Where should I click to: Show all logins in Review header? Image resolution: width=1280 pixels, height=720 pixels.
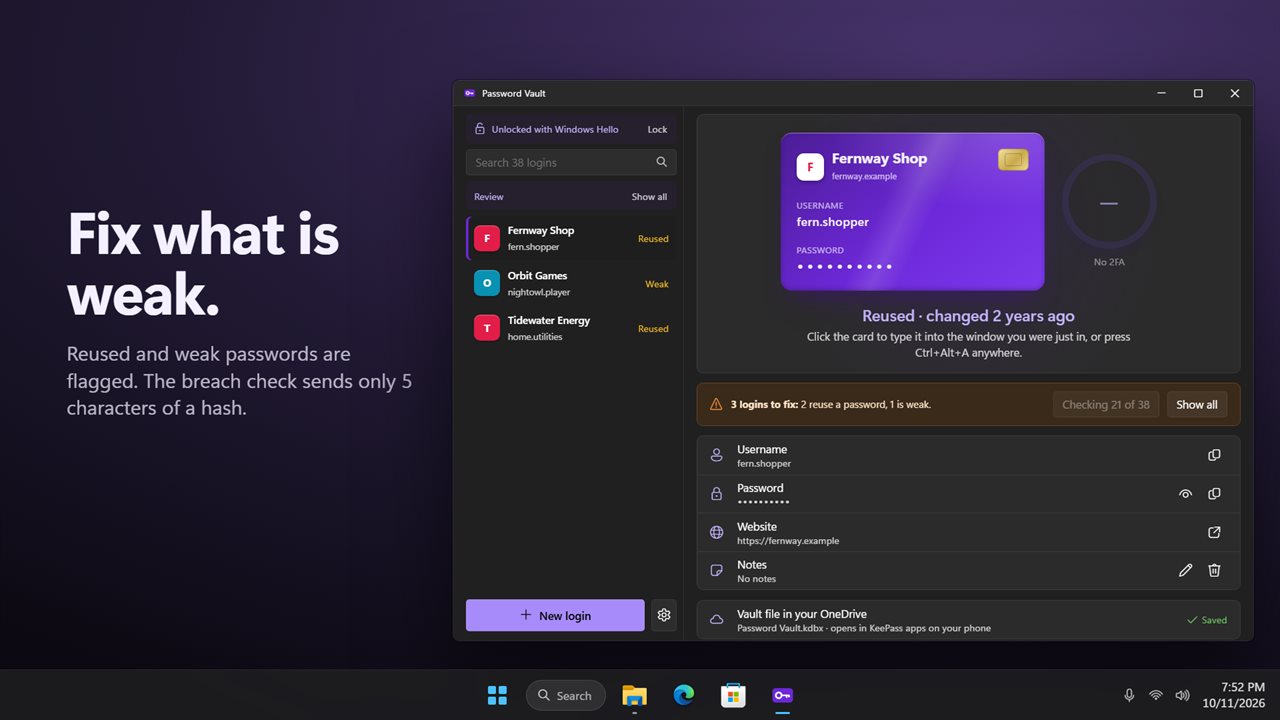click(649, 197)
